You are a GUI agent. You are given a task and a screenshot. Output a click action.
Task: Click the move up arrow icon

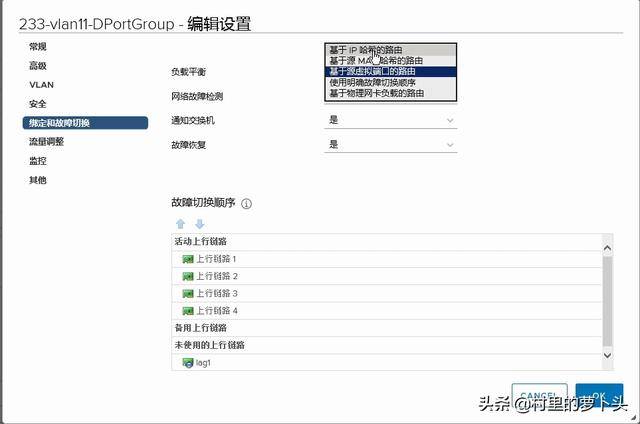click(x=181, y=224)
